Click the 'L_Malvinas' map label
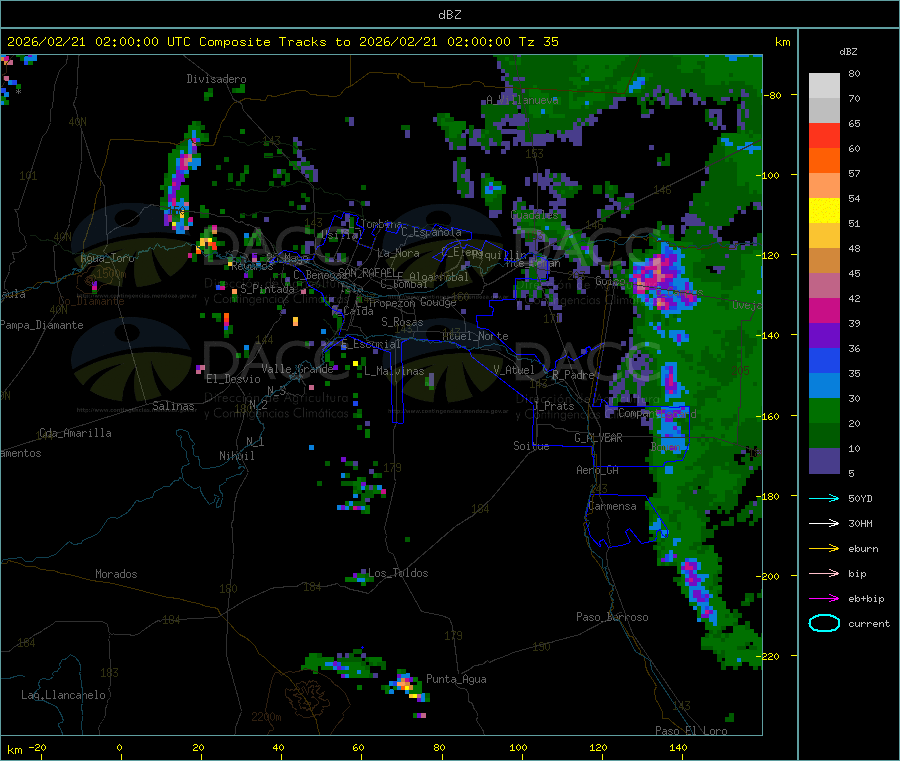 pyautogui.click(x=394, y=371)
